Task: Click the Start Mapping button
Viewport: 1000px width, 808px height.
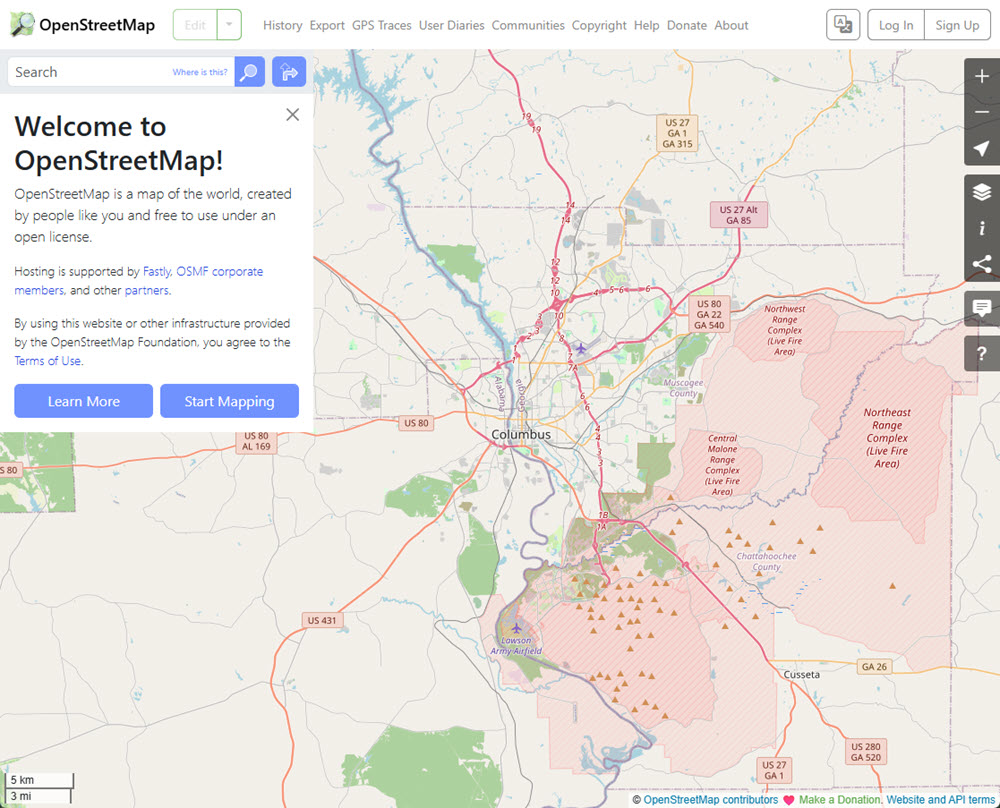Action: (230, 401)
